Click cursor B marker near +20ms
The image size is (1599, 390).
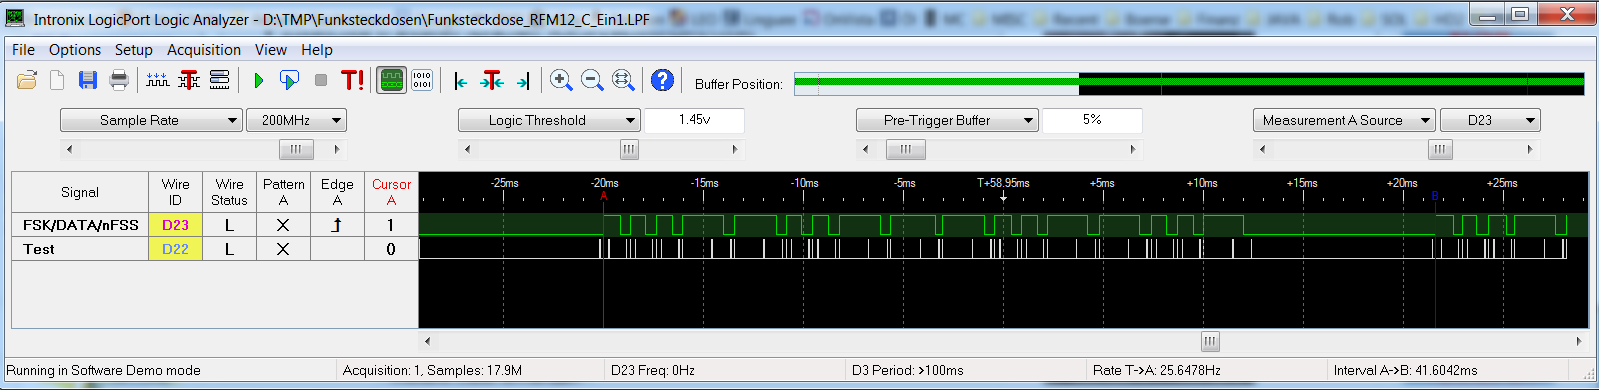pos(1435,196)
